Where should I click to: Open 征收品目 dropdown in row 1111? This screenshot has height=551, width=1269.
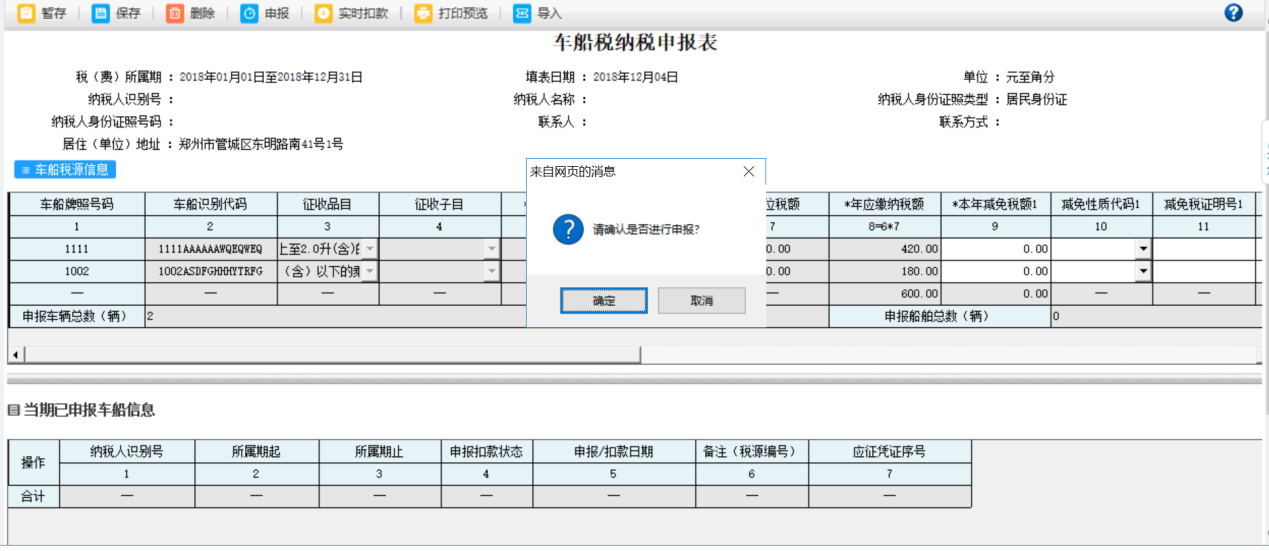[x=370, y=249]
